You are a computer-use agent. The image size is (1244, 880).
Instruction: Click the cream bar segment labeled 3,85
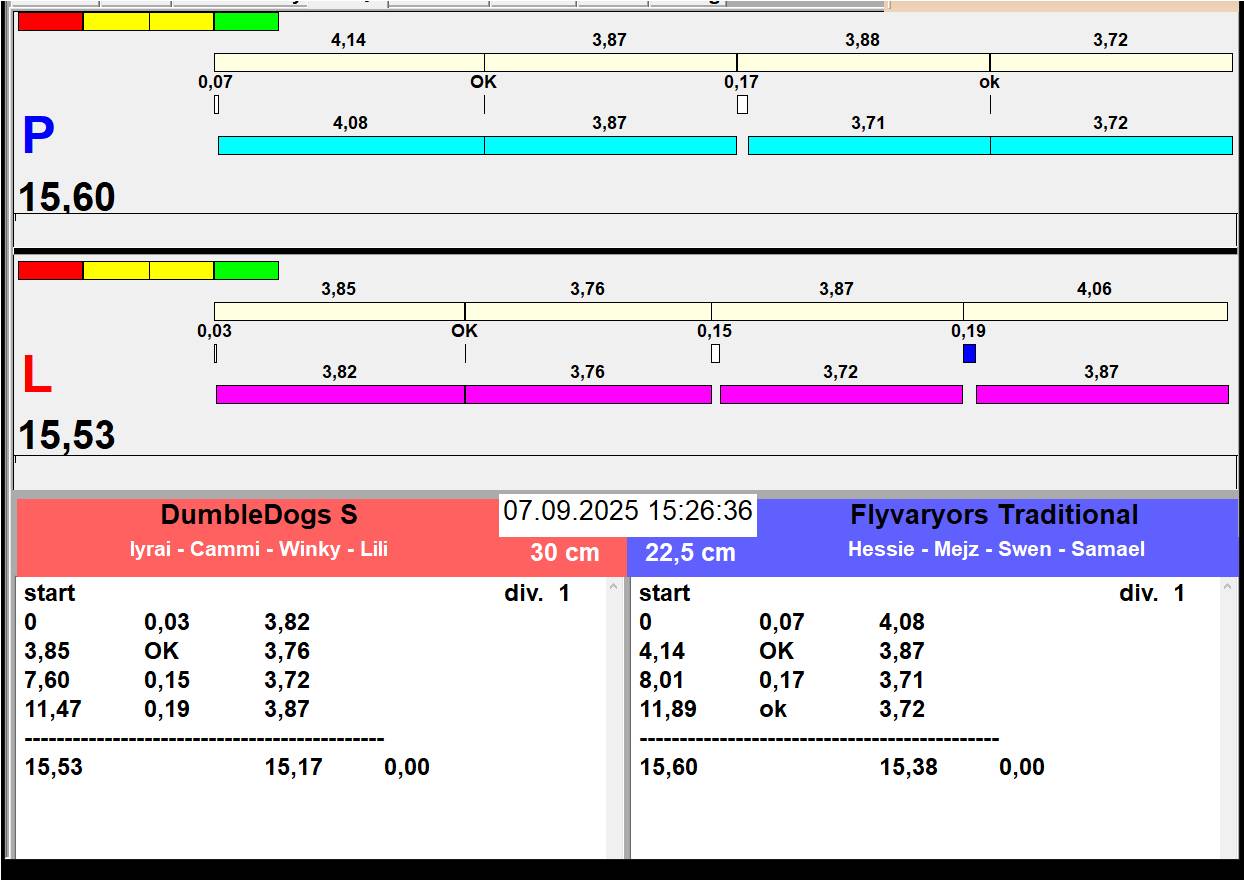[339, 311]
